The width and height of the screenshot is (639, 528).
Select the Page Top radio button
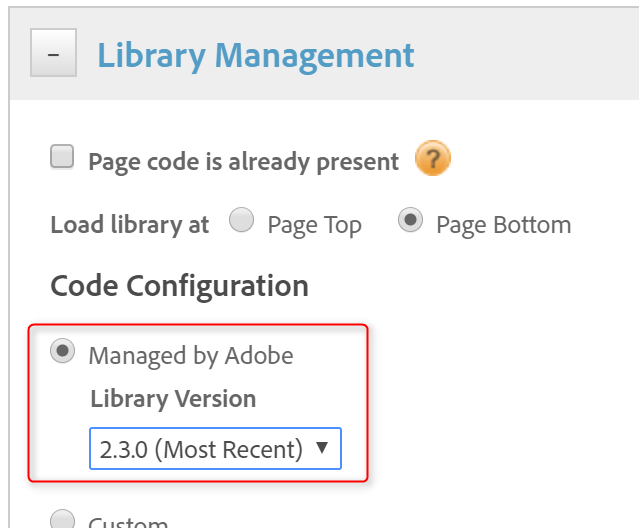[241, 221]
